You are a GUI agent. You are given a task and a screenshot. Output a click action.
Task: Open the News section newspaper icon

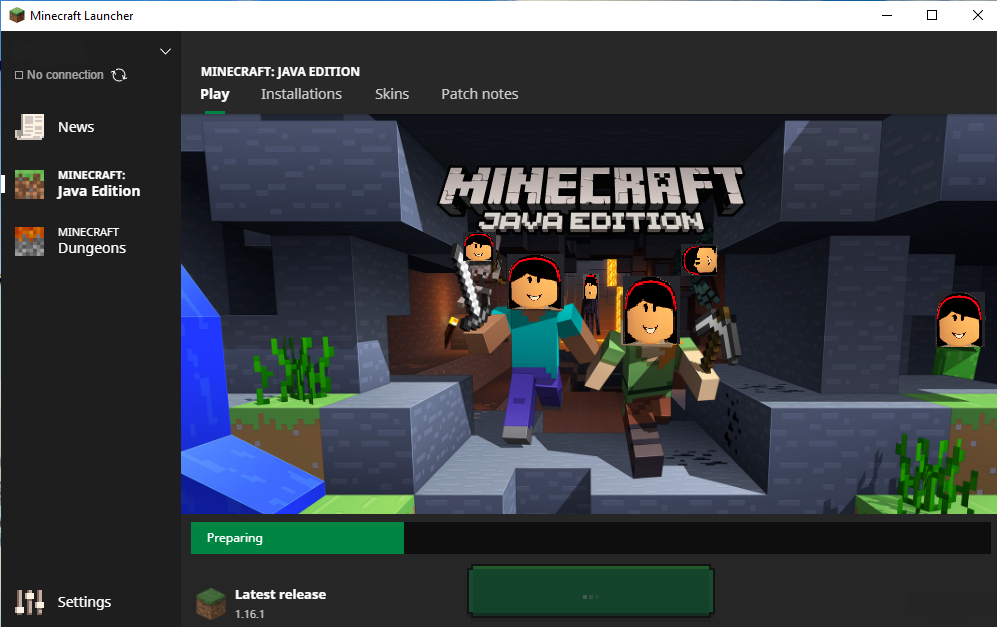29,127
